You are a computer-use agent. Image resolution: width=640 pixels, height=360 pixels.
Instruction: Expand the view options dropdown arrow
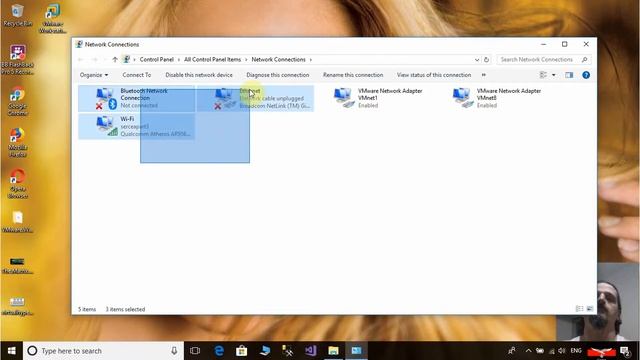tap(553, 75)
